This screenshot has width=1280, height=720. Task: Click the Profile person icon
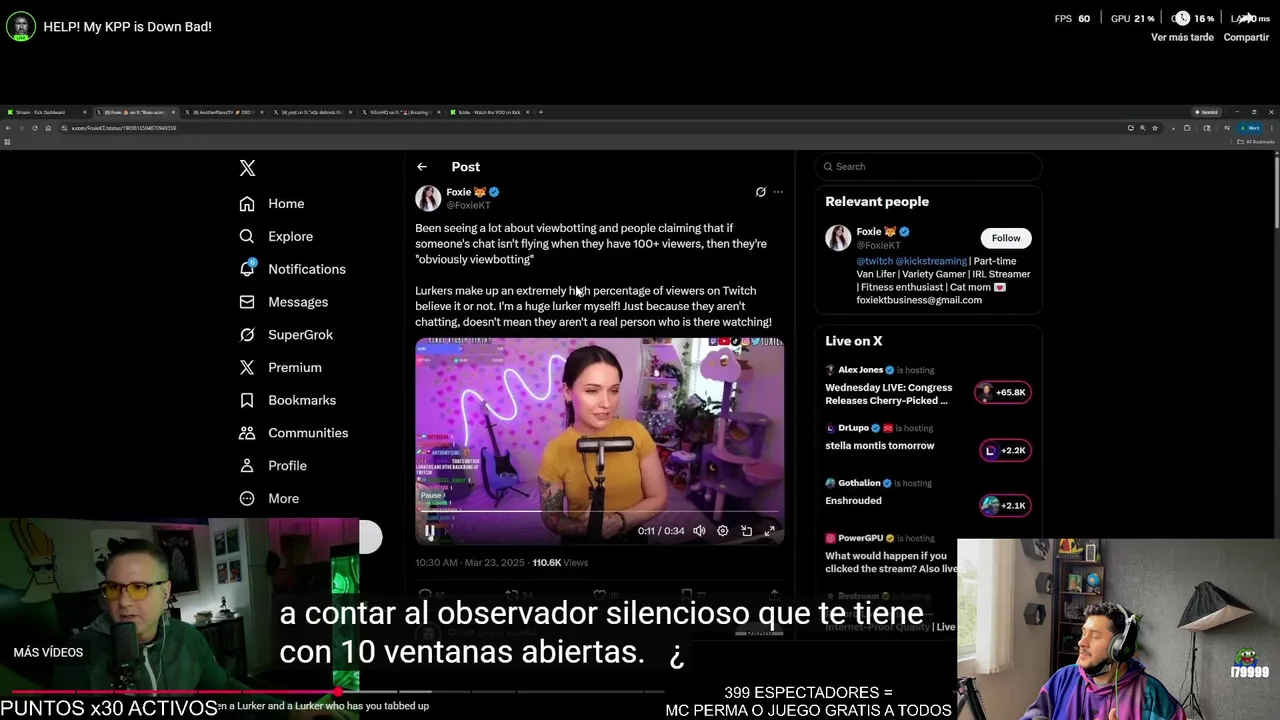point(247,466)
